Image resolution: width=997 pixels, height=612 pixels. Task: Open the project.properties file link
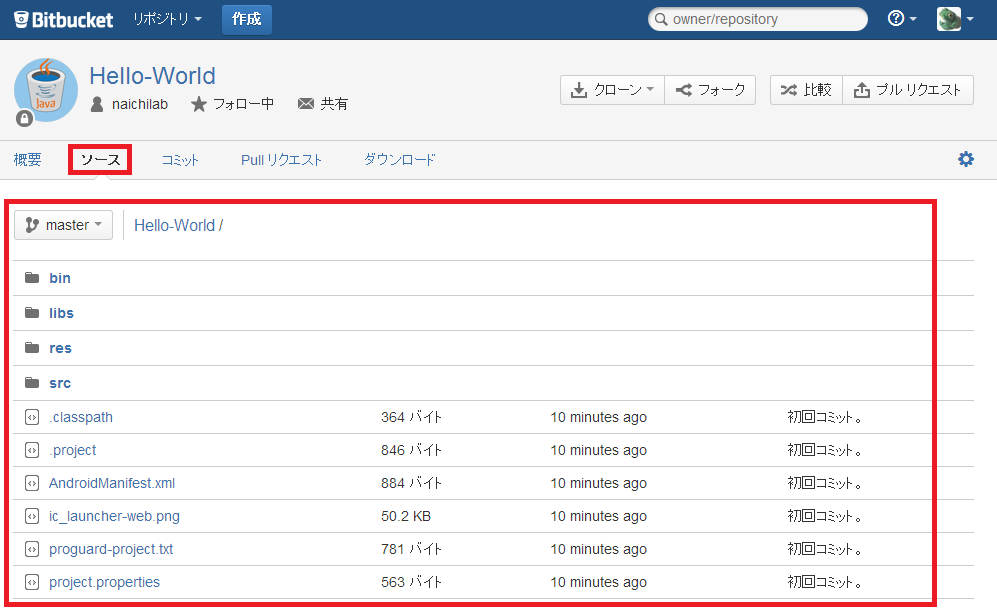tap(104, 581)
